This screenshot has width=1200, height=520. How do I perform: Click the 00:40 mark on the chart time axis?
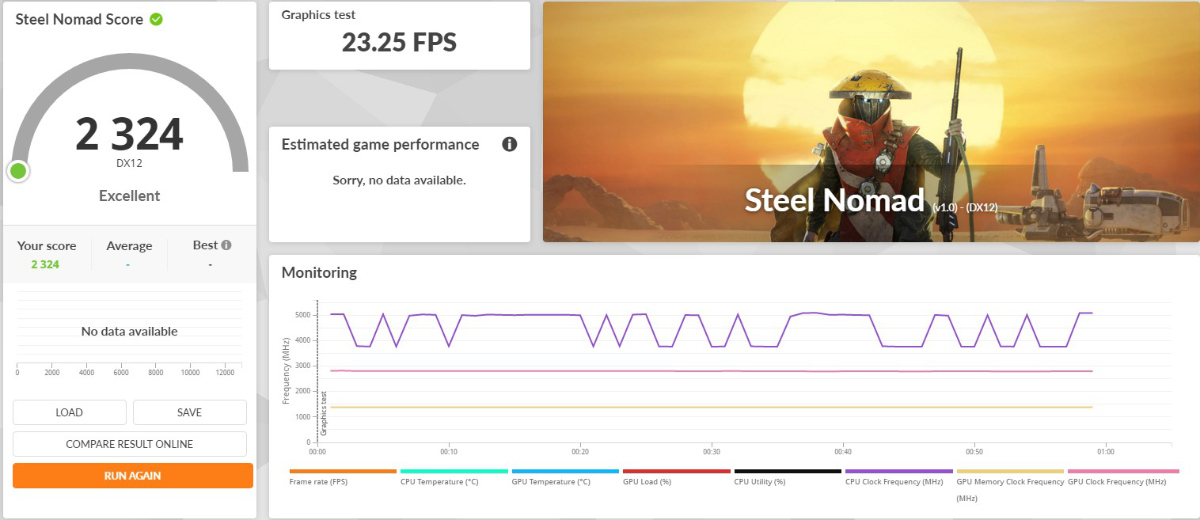(843, 450)
